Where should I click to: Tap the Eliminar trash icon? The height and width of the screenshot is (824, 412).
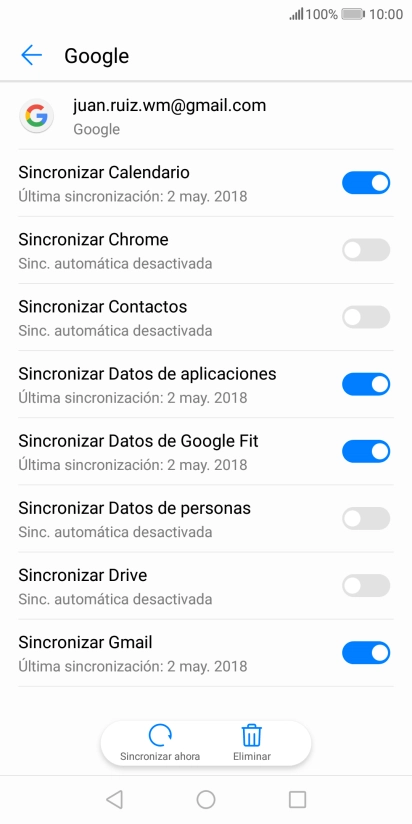(252, 735)
